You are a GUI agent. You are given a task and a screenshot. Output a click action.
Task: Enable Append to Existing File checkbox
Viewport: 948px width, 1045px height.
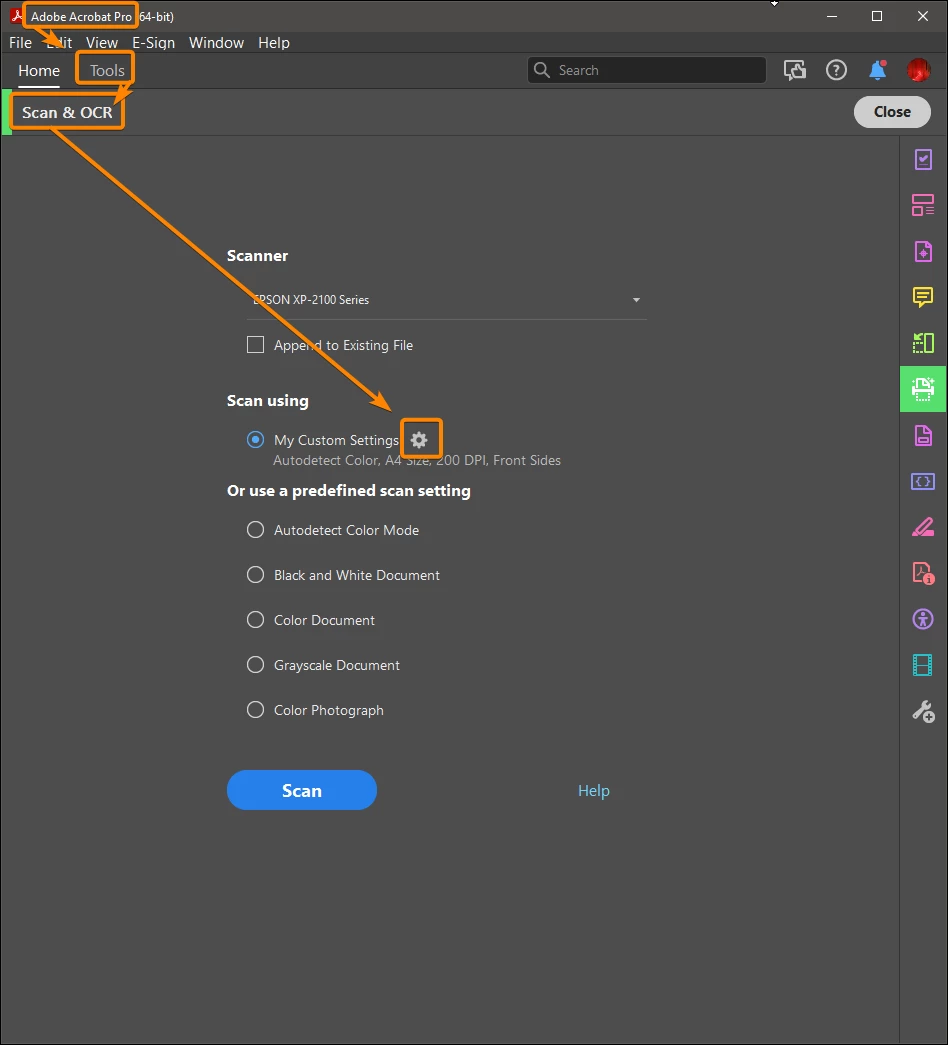point(255,345)
